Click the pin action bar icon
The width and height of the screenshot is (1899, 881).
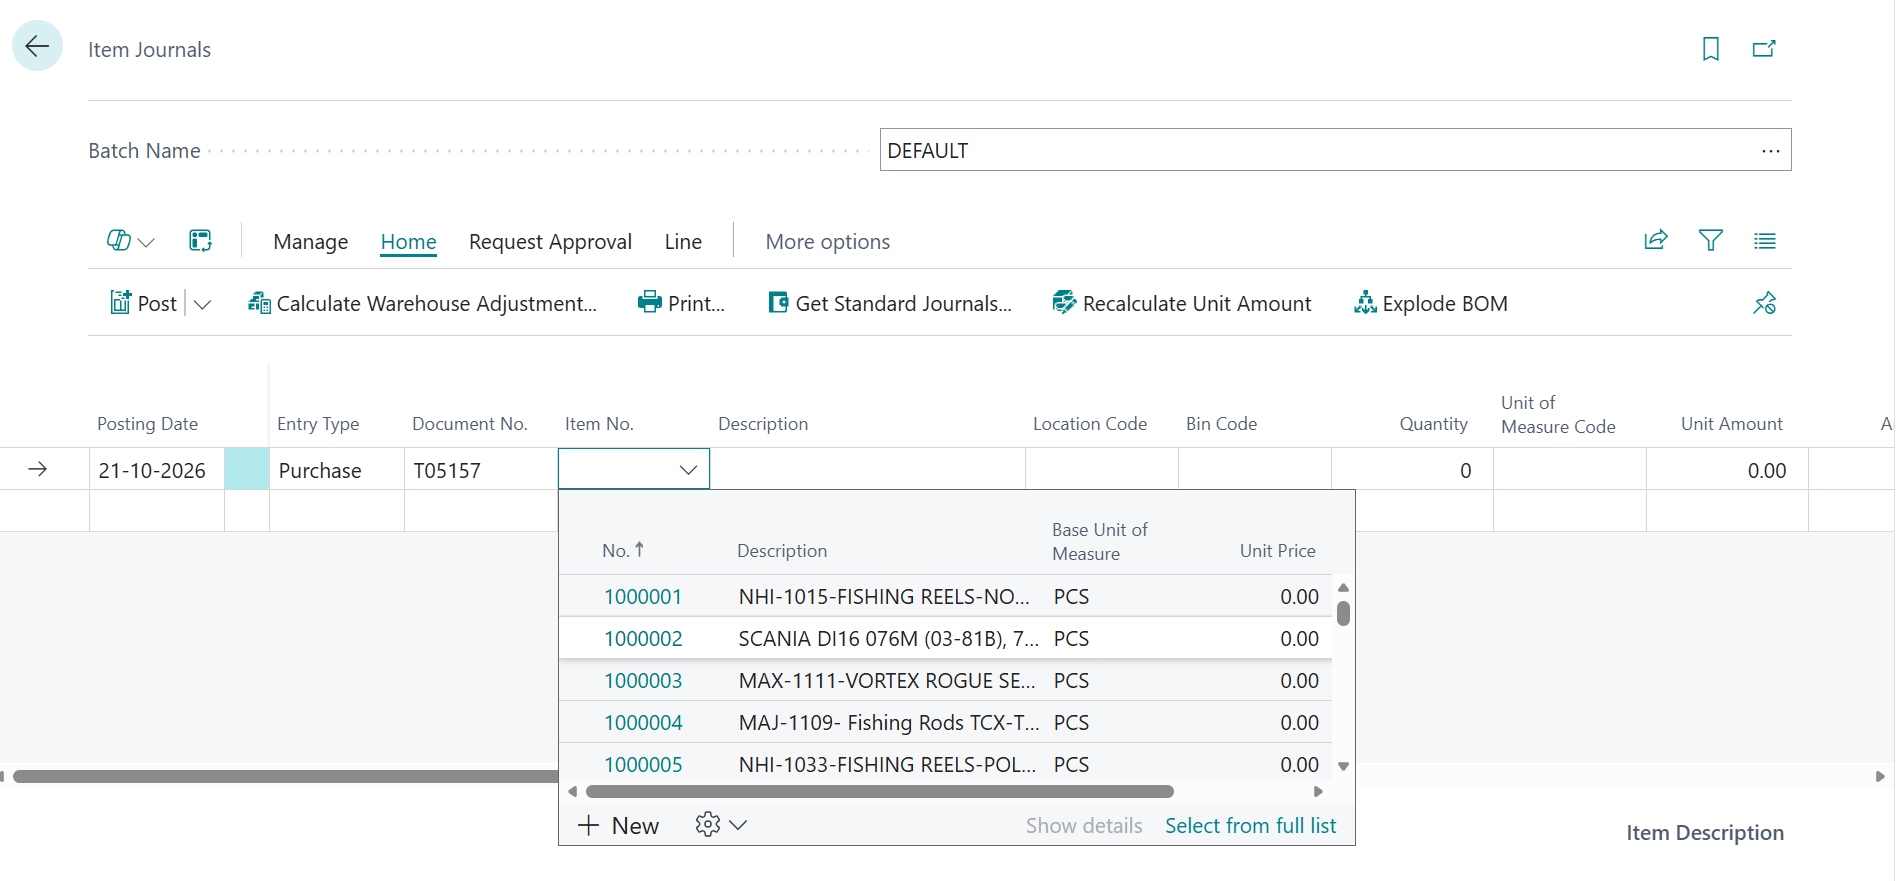(x=1765, y=303)
